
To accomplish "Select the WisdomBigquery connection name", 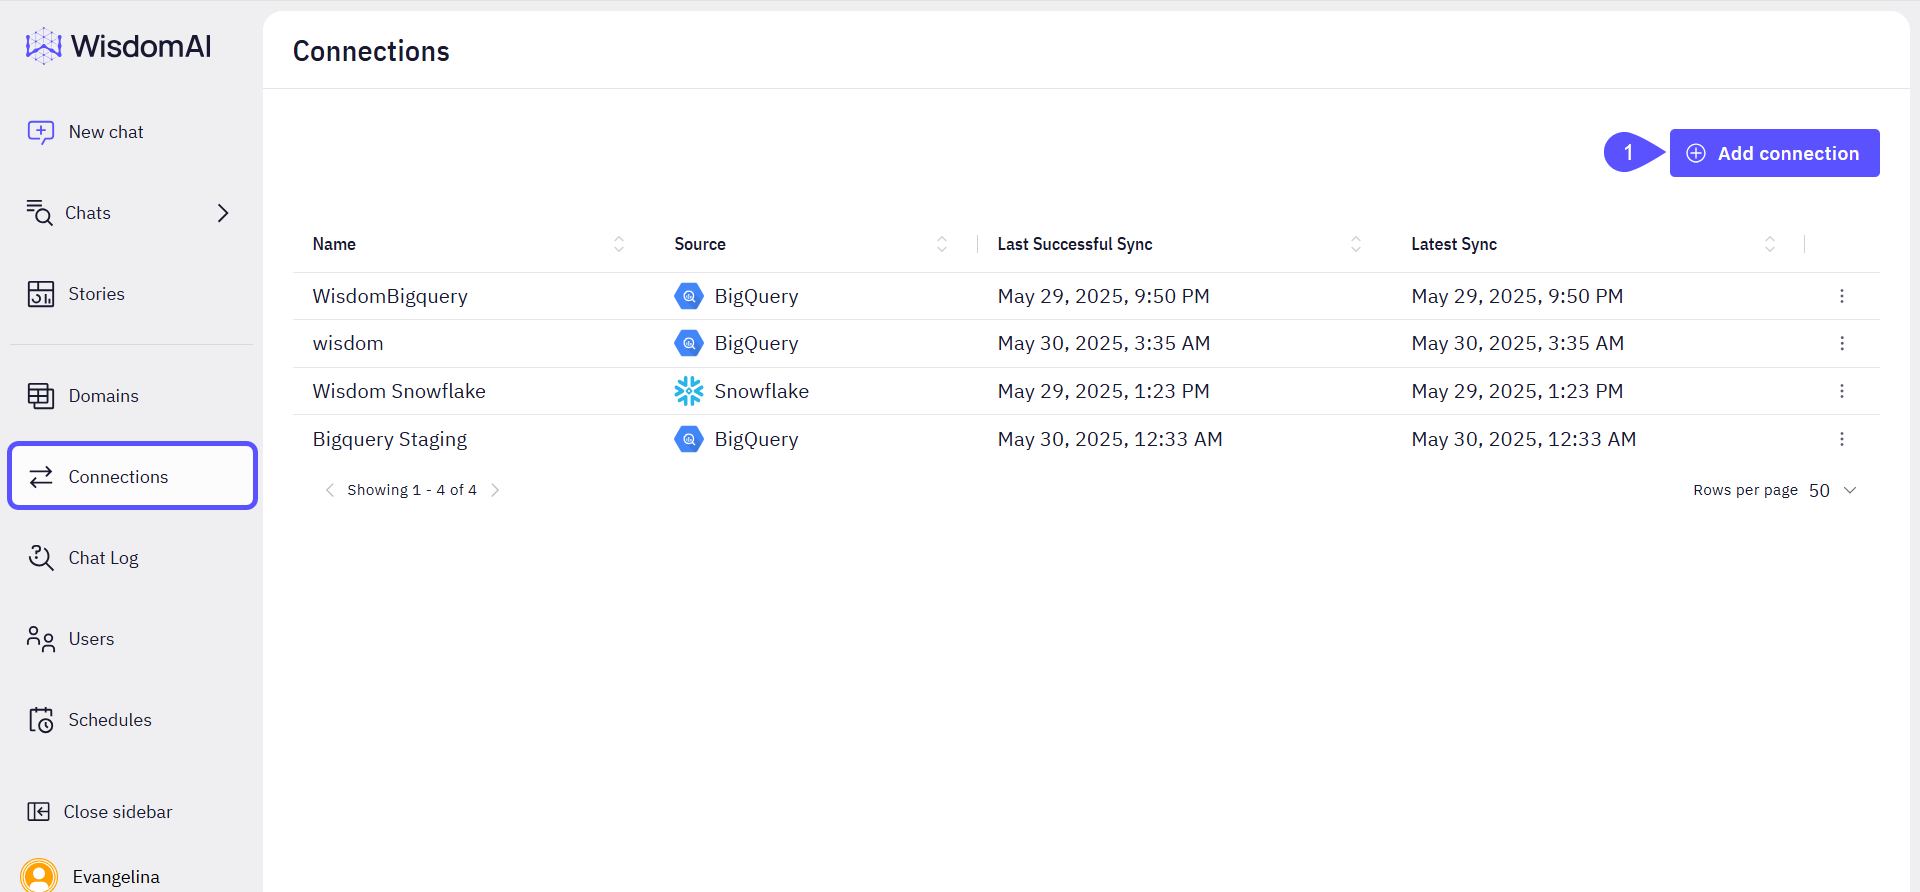I will (390, 296).
